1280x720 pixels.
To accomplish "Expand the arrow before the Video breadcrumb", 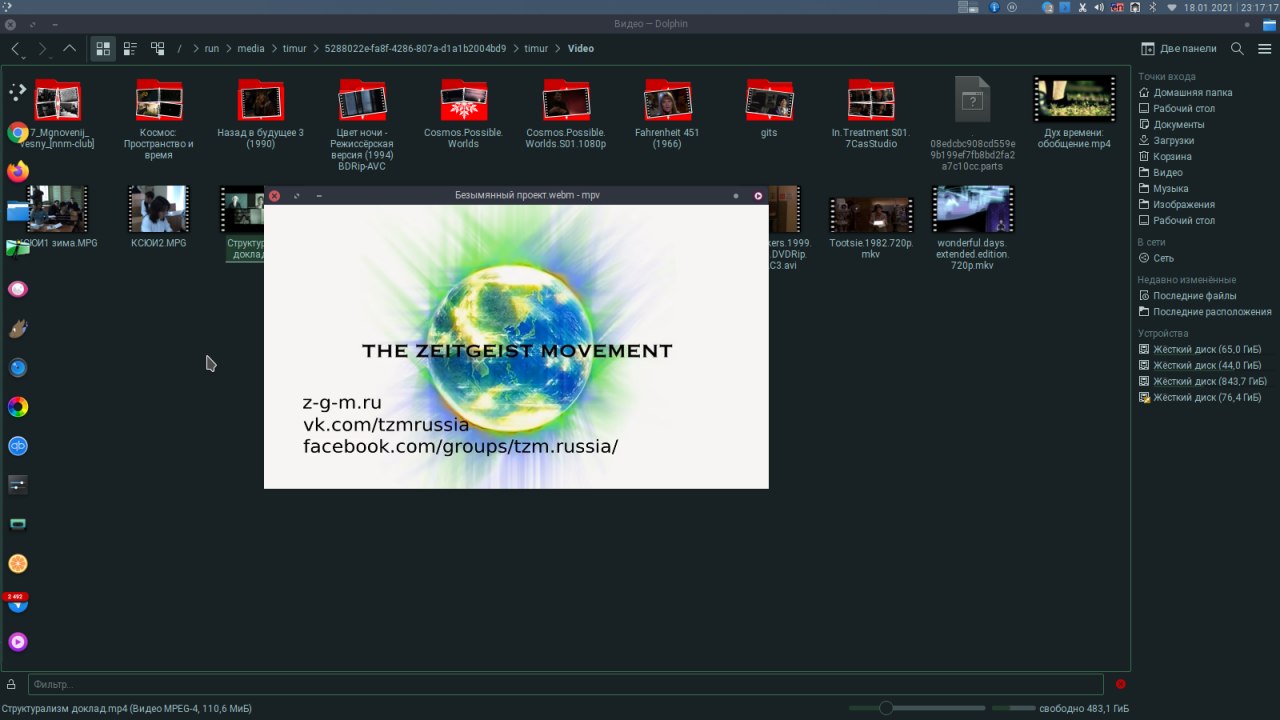I will coord(558,48).
